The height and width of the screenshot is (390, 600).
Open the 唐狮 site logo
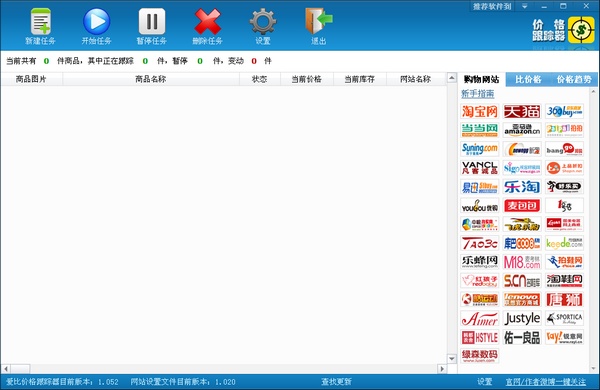click(564, 299)
